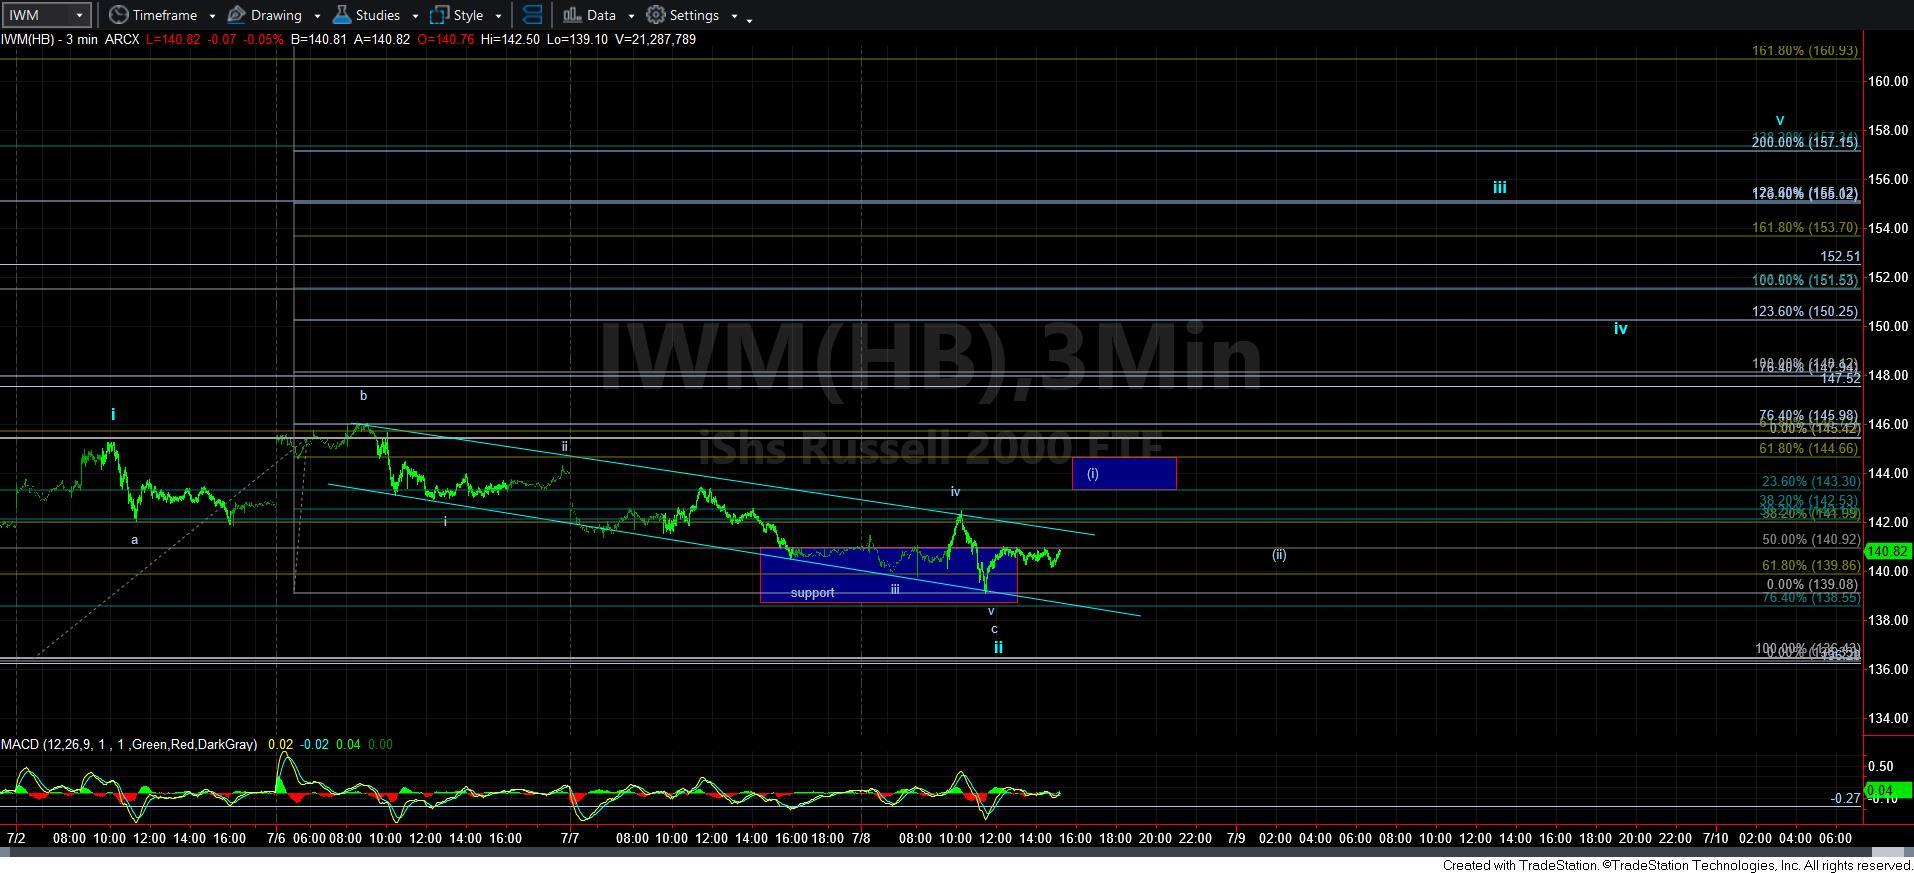Screen dimensions: 1914x873
Task: Open the Studies toolbar button
Action: click(366, 15)
